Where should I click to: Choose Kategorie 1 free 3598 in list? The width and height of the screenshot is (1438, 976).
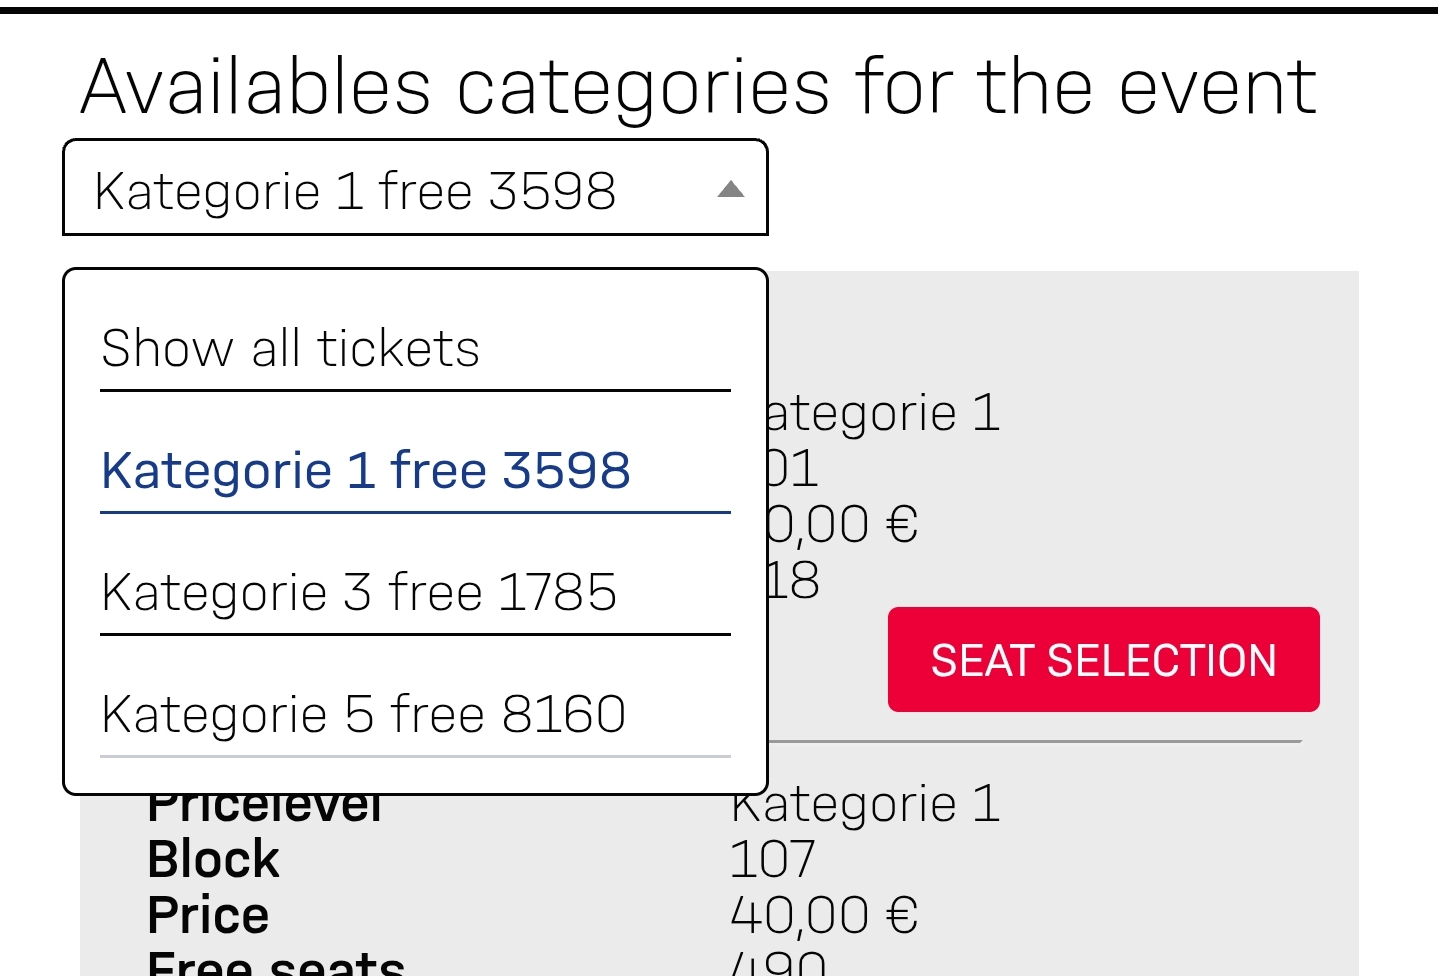click(x=366, y=471)
